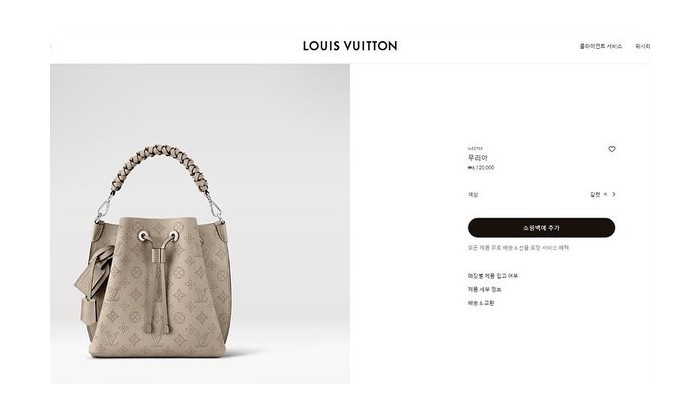This screenshot has height=413, width=700.
Task: Click the 무리아 product name
Action: pyautogui.click(x=478, y=158)
